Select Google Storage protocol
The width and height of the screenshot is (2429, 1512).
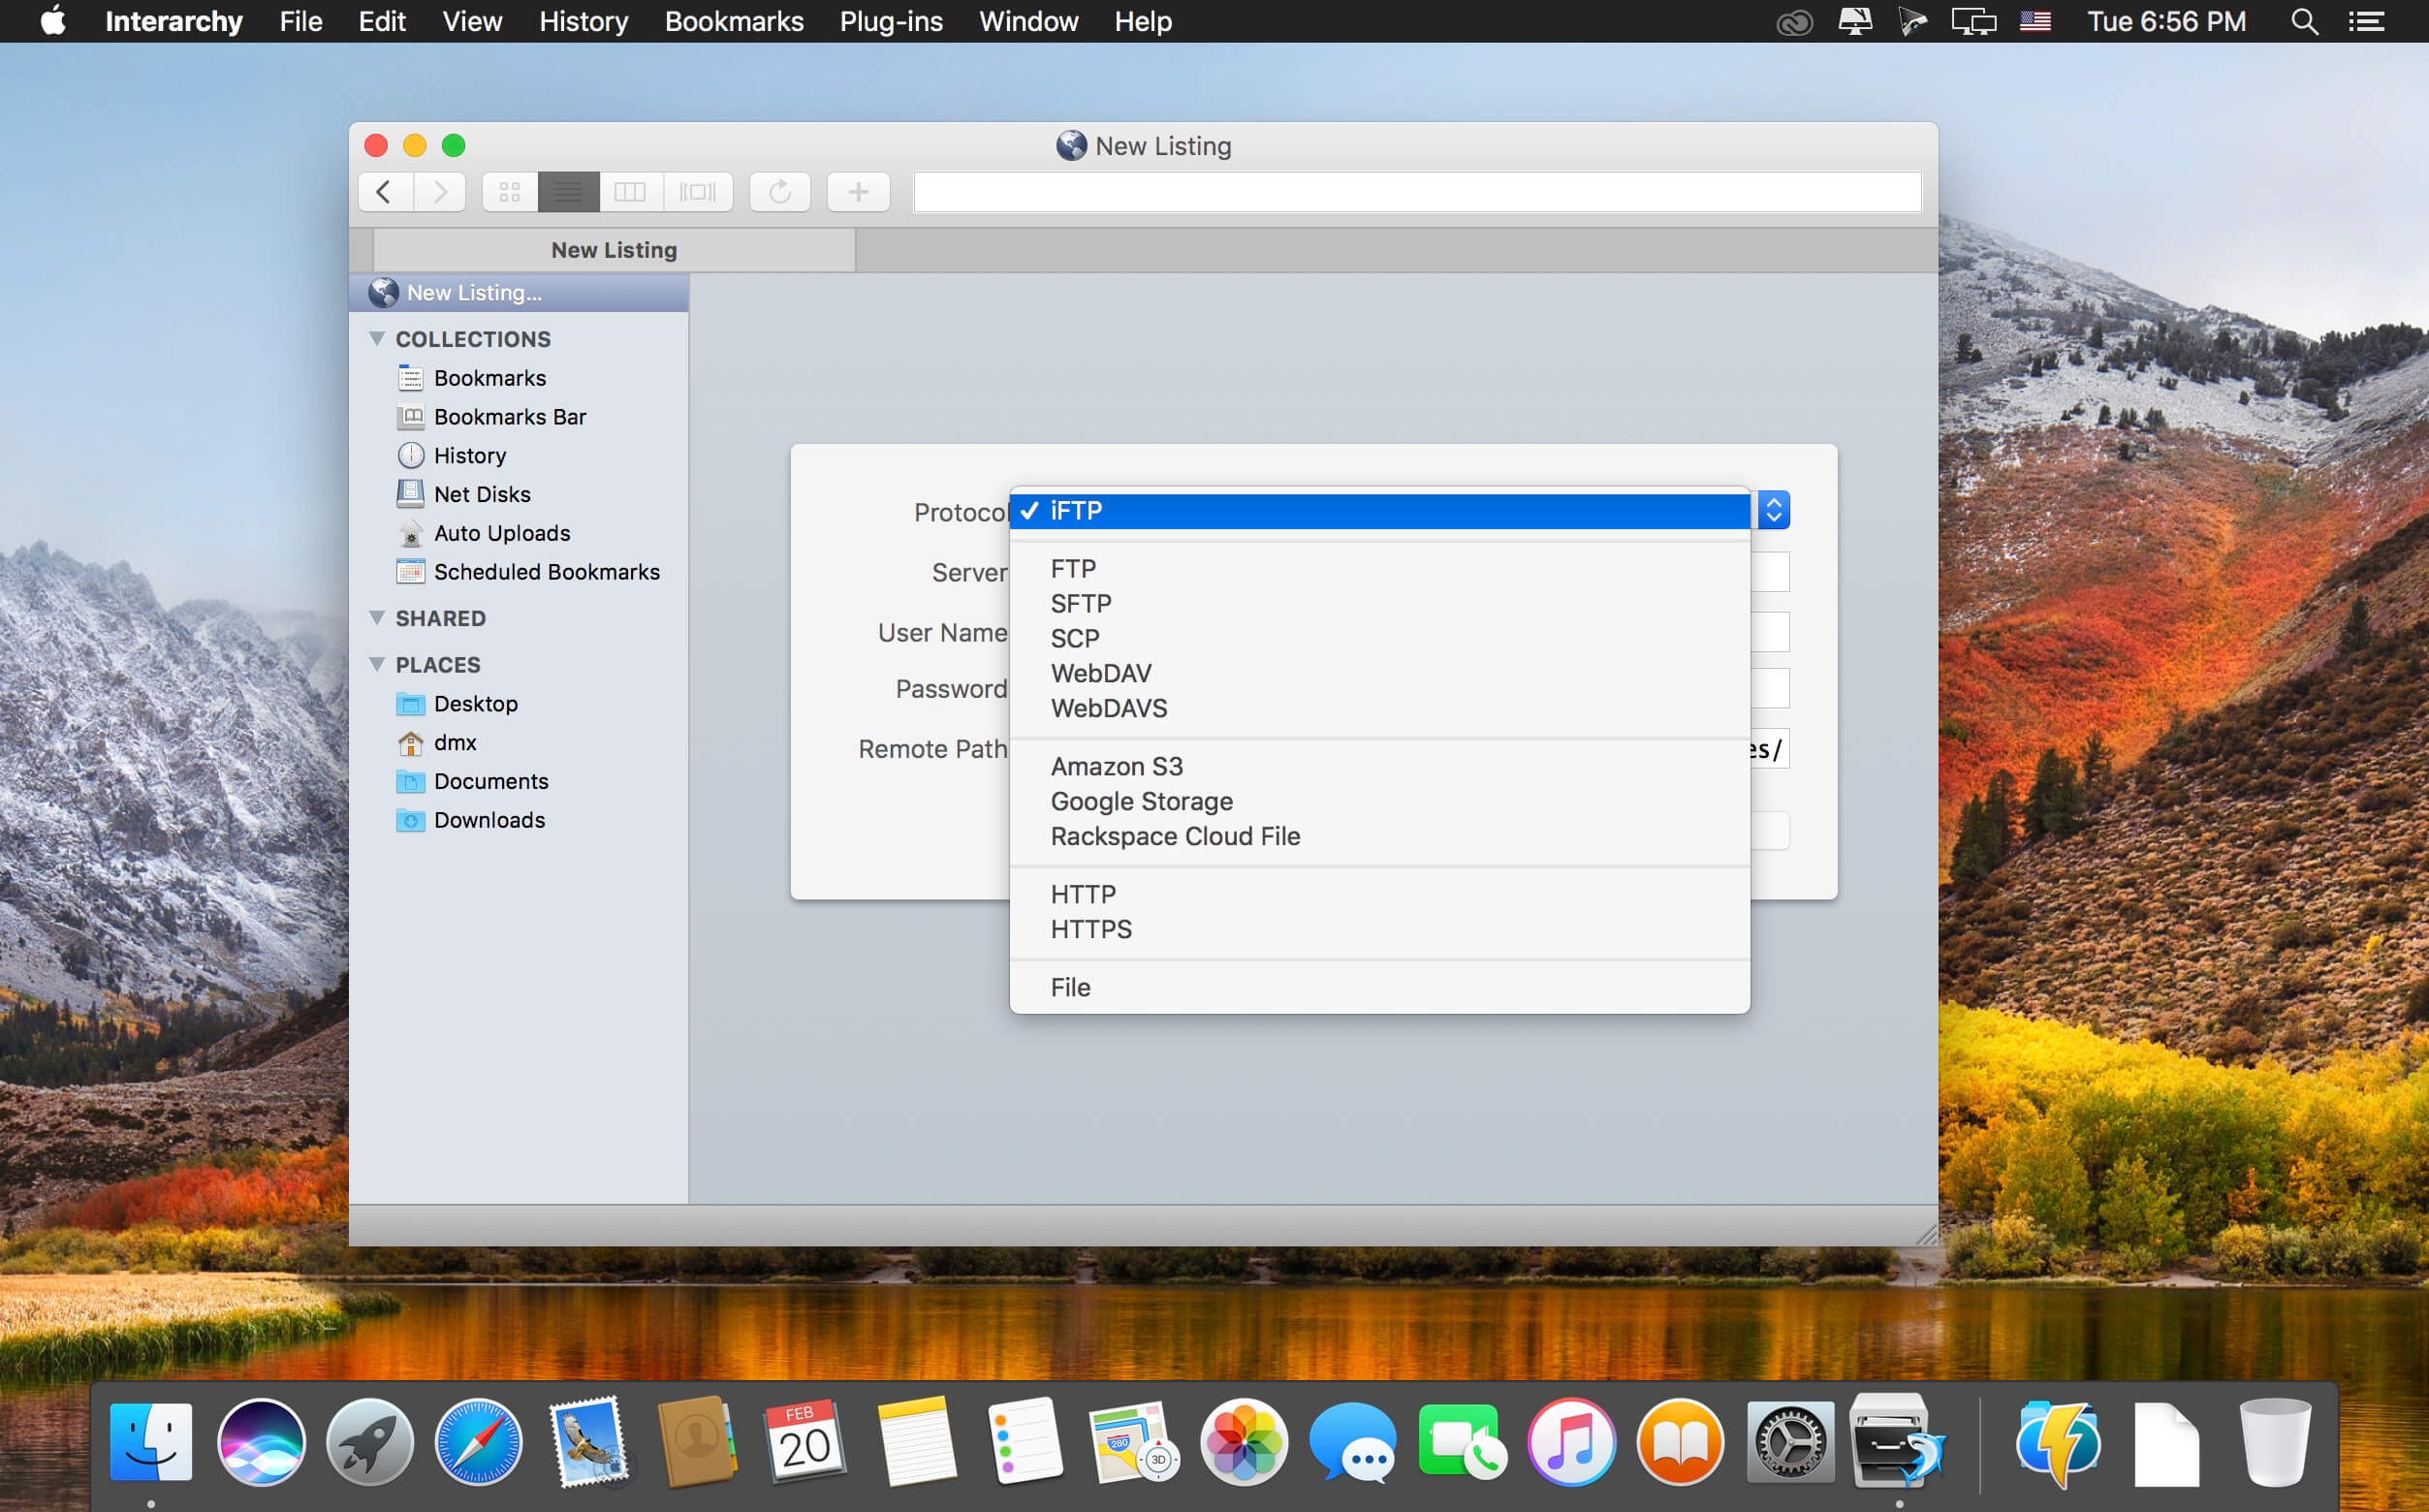tap(1379, 802)
